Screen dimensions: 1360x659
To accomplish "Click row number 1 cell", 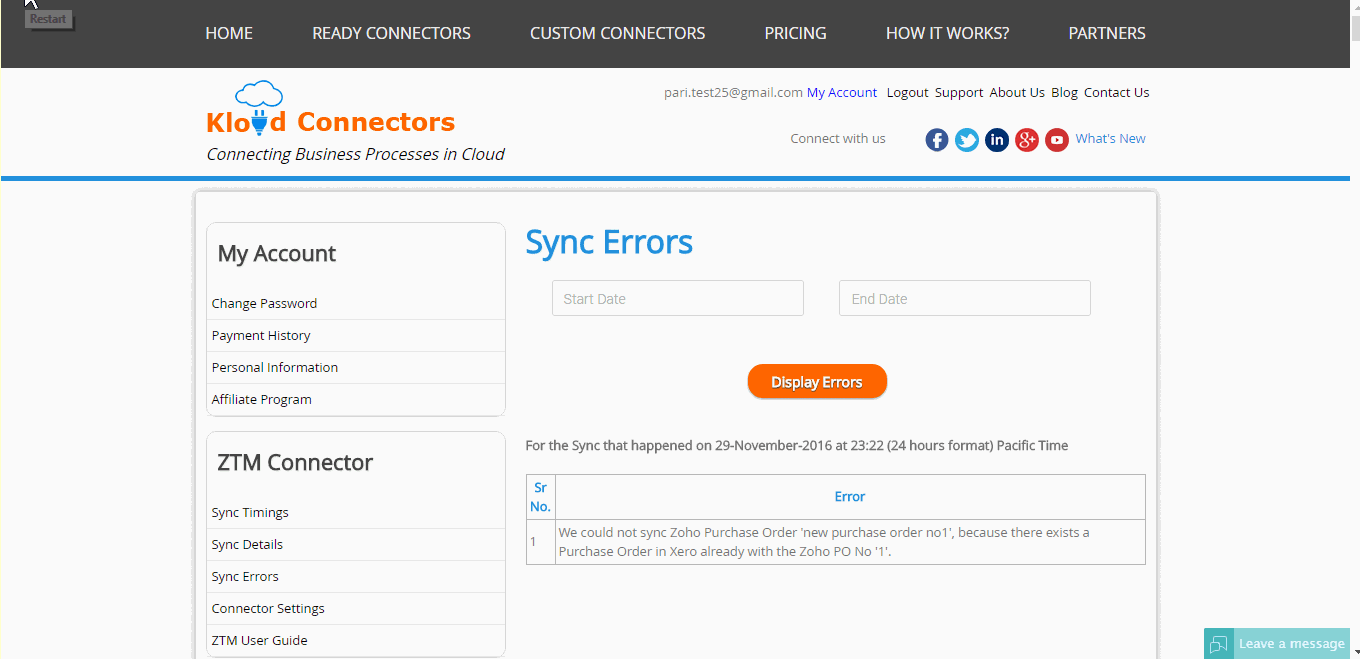I will coord(541,542).
